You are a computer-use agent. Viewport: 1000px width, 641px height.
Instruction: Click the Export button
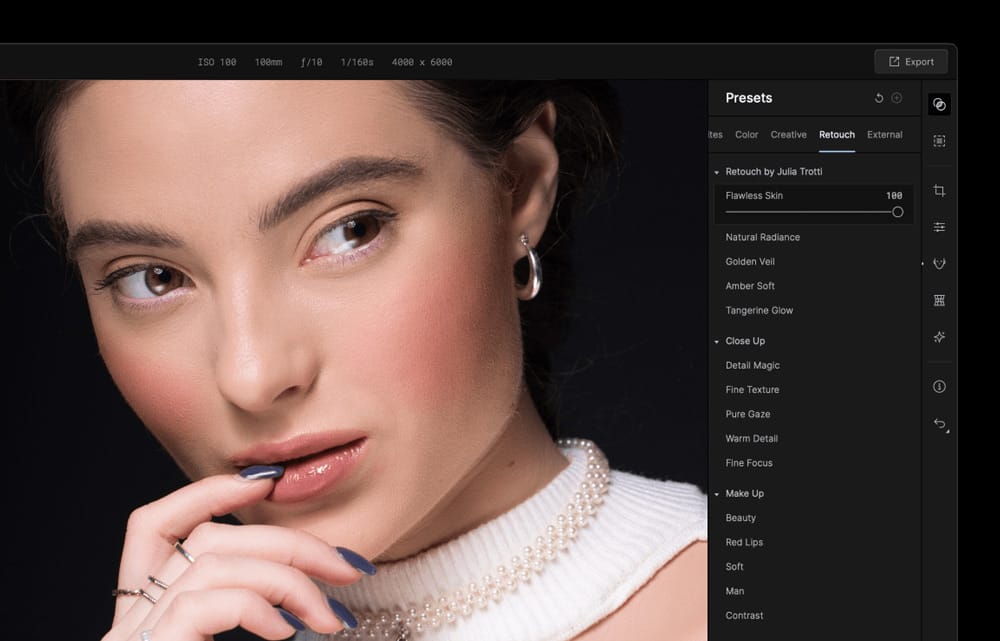pos(911,62)
